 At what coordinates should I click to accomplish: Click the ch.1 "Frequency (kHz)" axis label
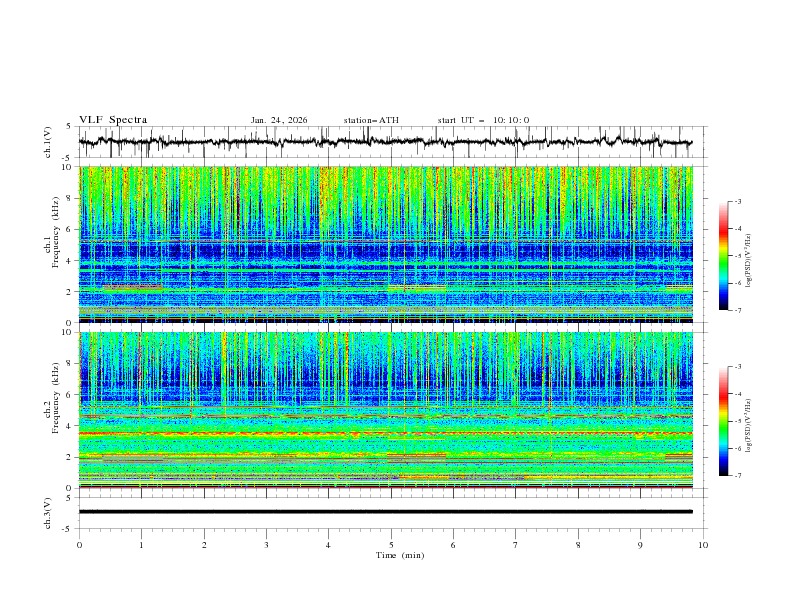click(x=56, y=232)
